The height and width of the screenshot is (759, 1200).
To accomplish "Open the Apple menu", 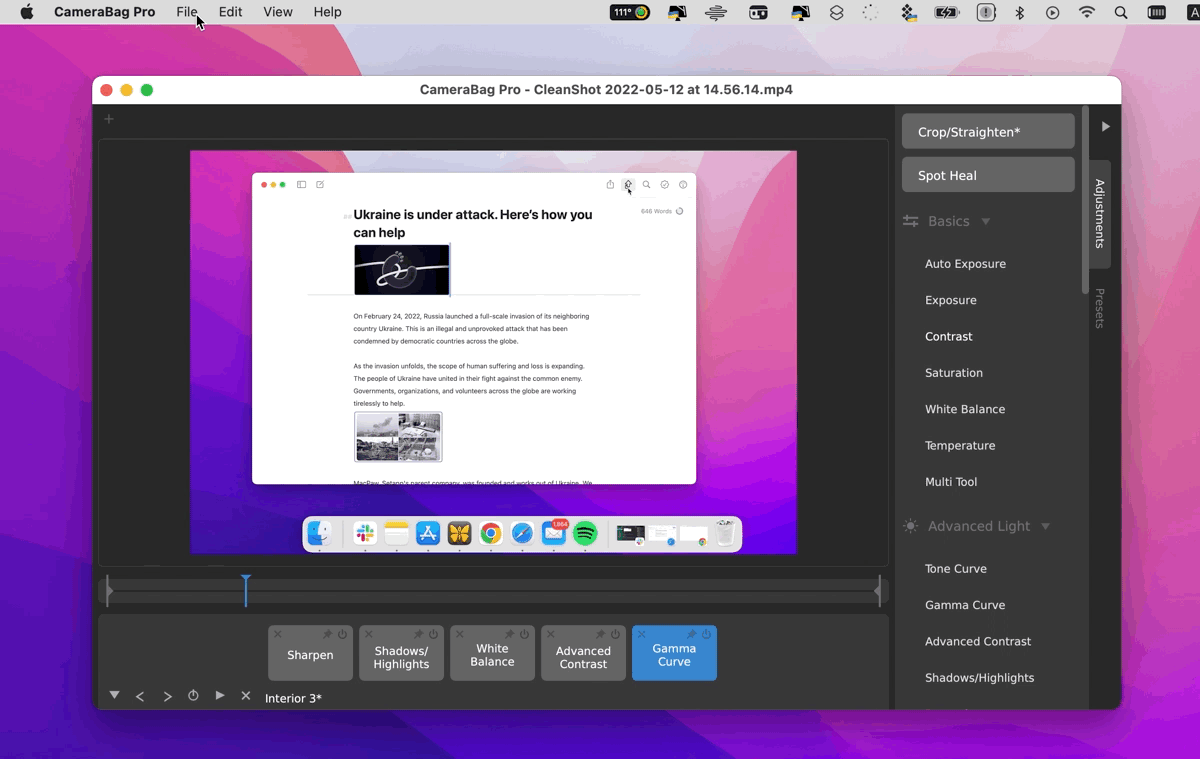I will tap(27, 12).
